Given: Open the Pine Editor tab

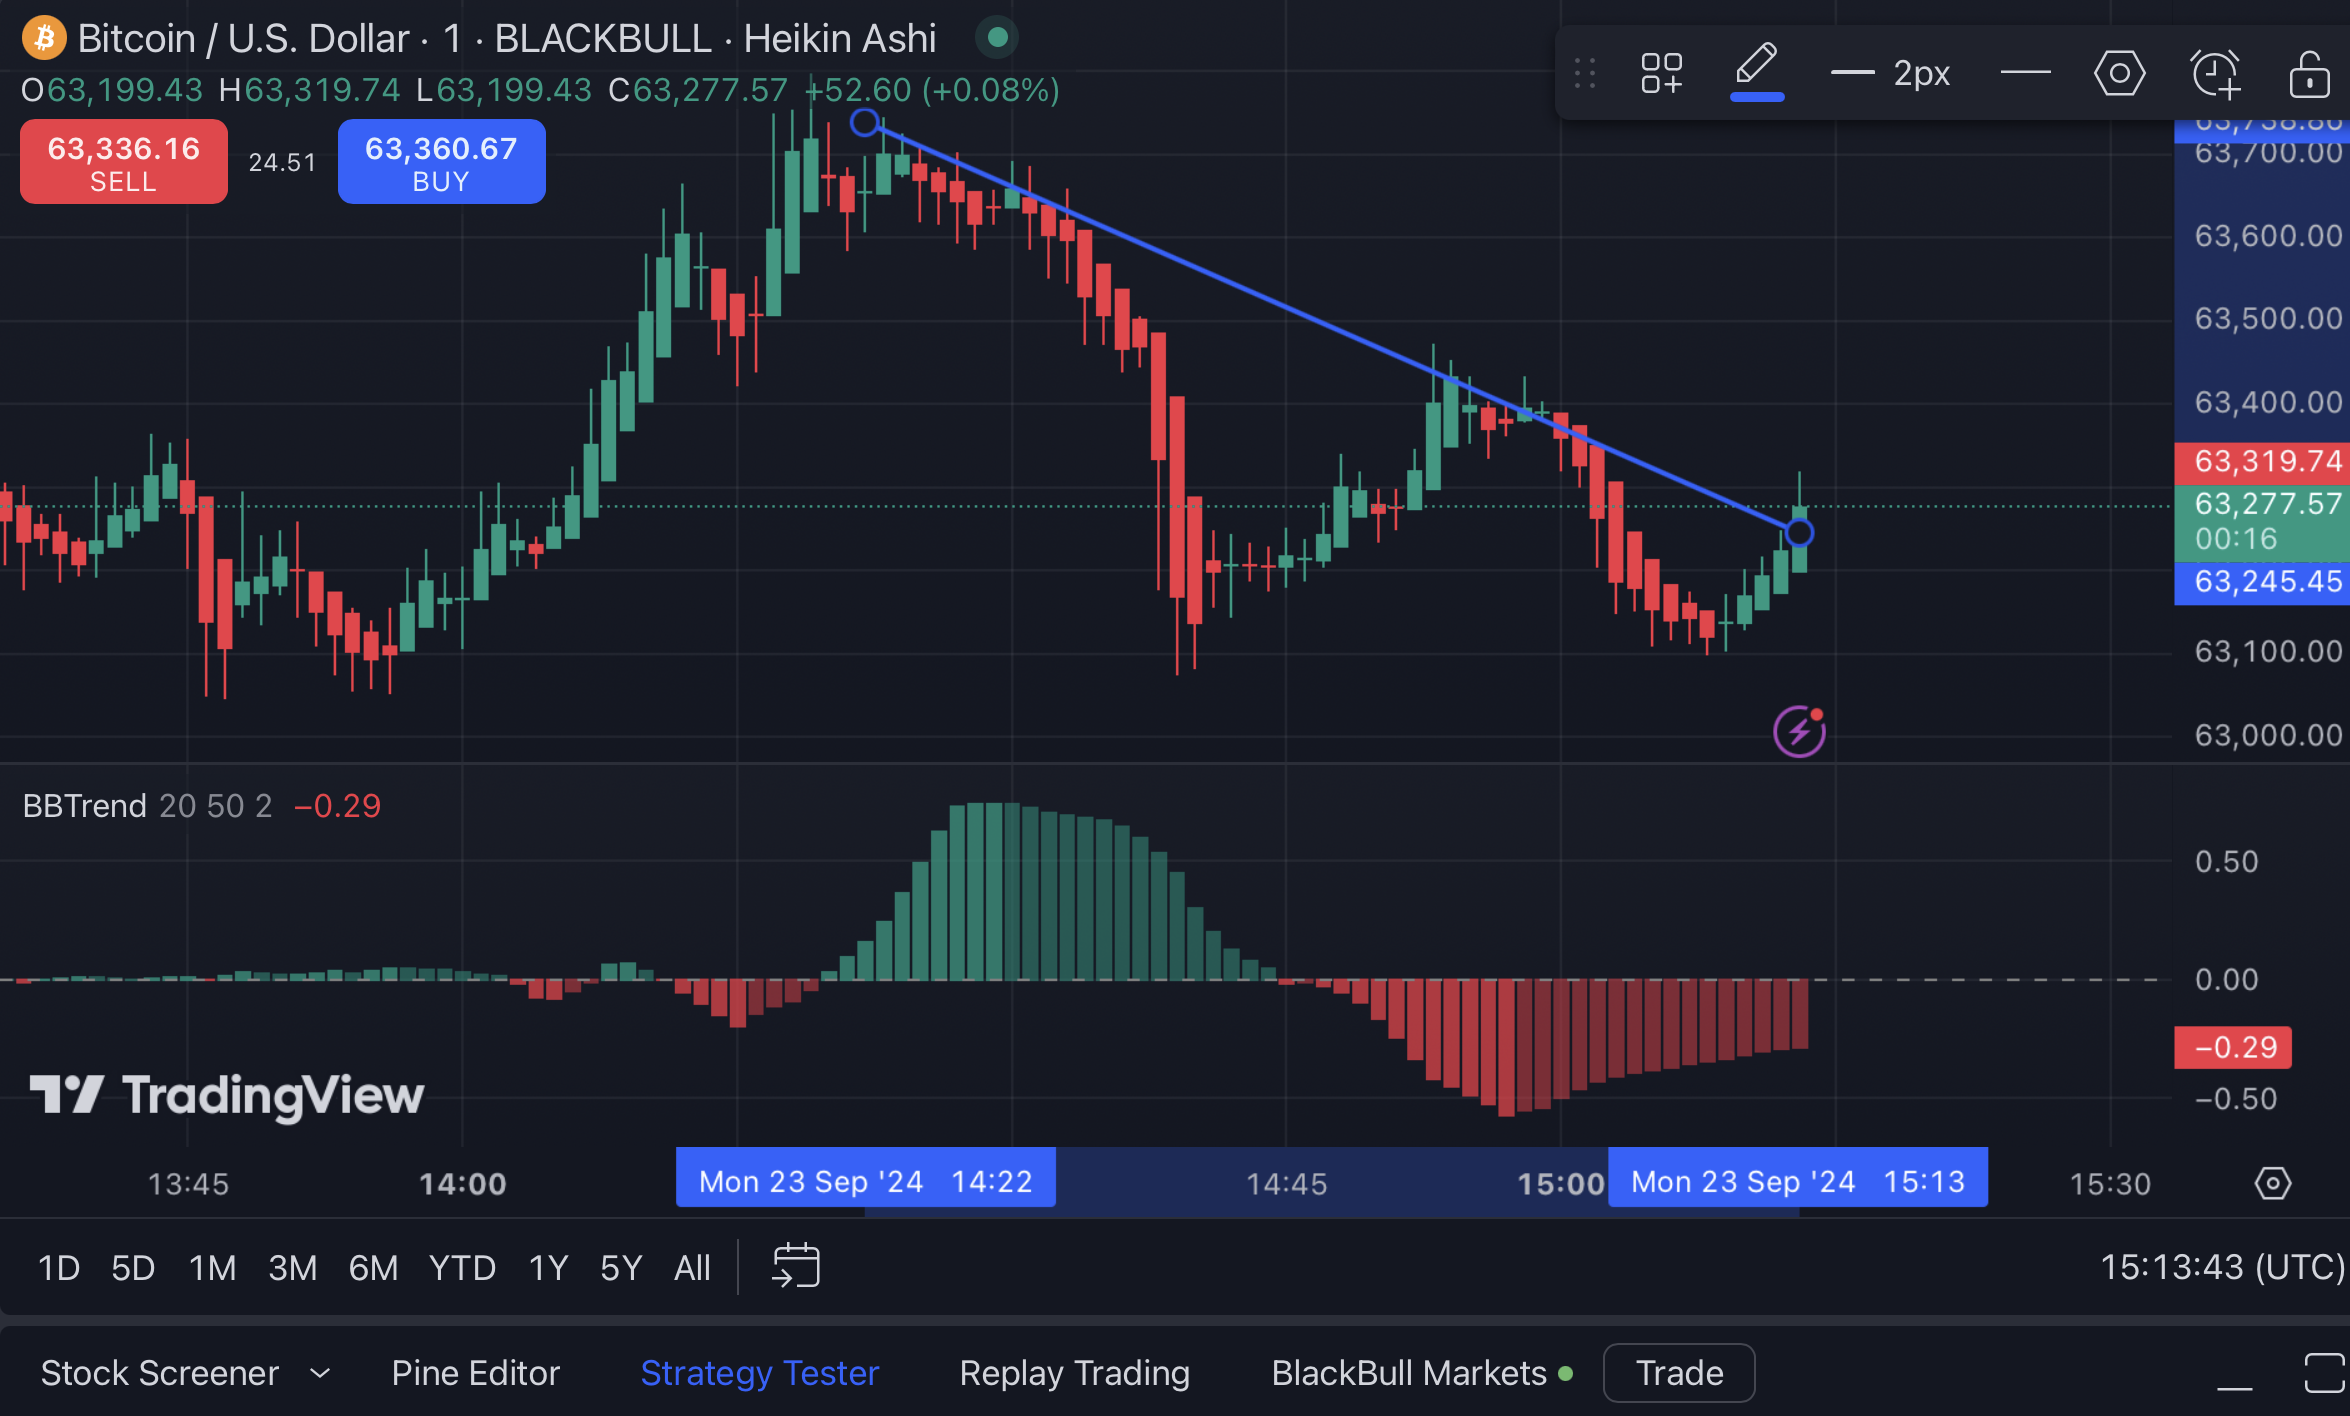Looking at the screenshot, I should pyautogui.click(x=475, y=1373).
